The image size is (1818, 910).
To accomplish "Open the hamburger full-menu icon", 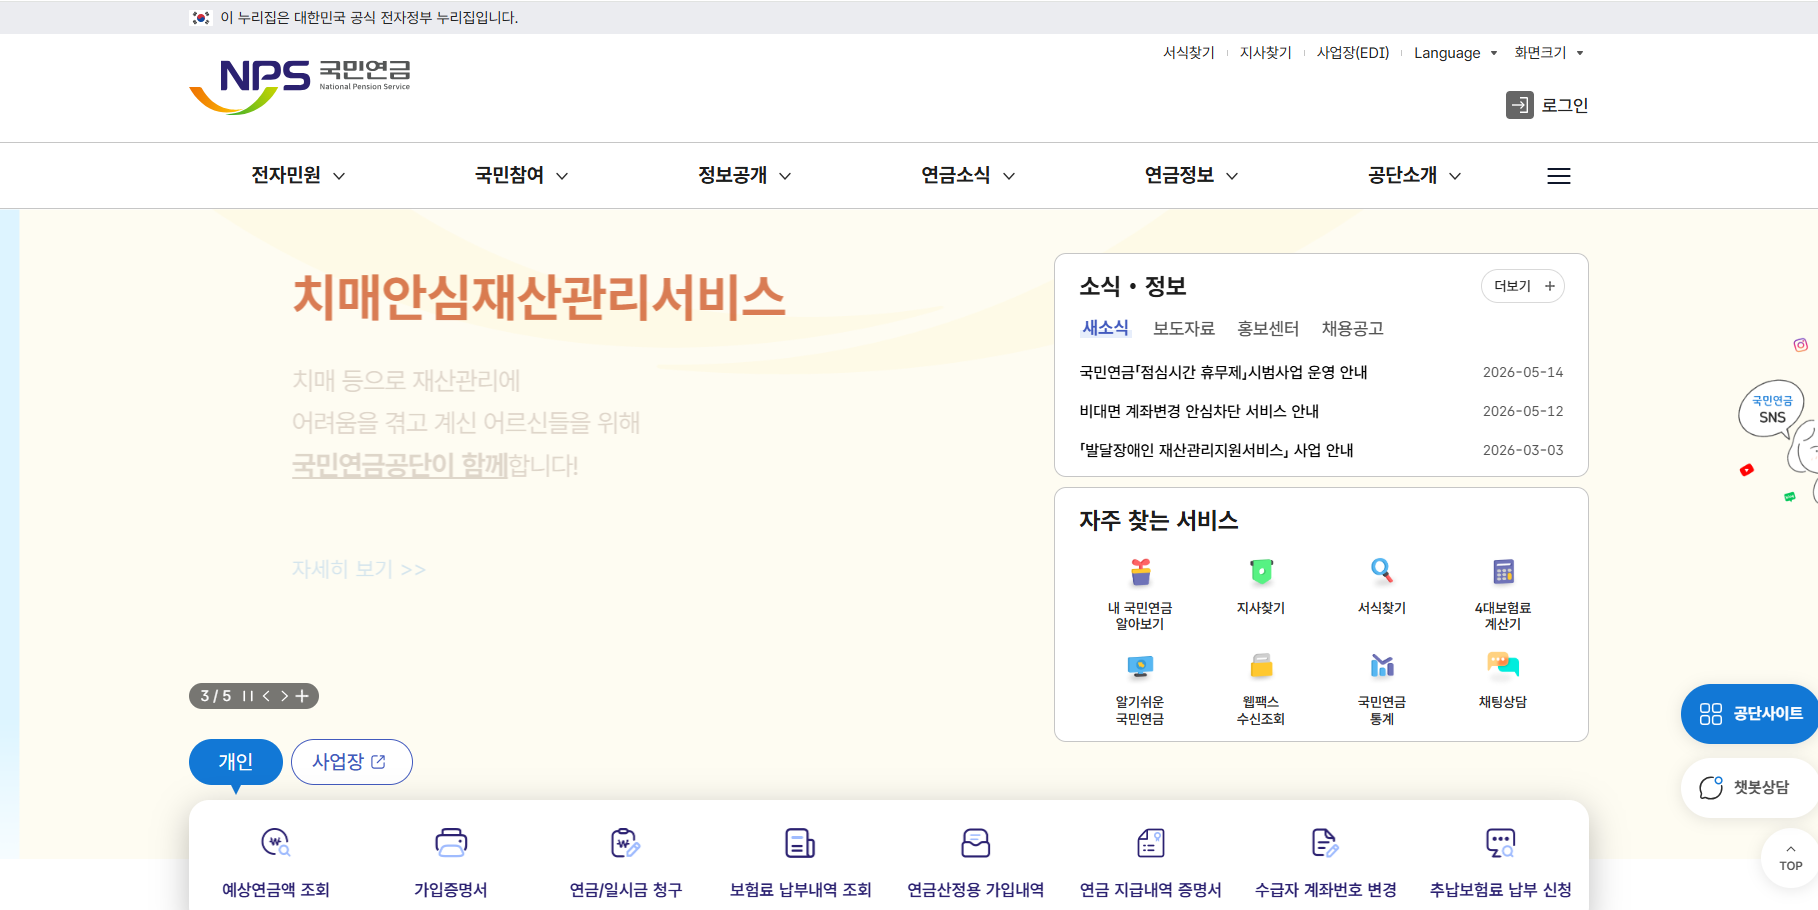I will click(1558, 176).
